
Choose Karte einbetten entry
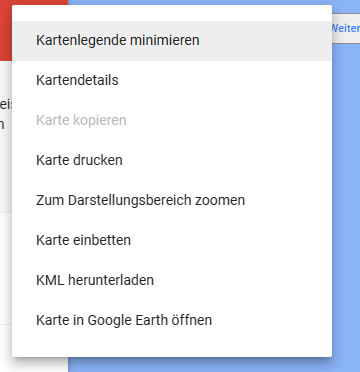pyautogui.click(x=172, y=241)
